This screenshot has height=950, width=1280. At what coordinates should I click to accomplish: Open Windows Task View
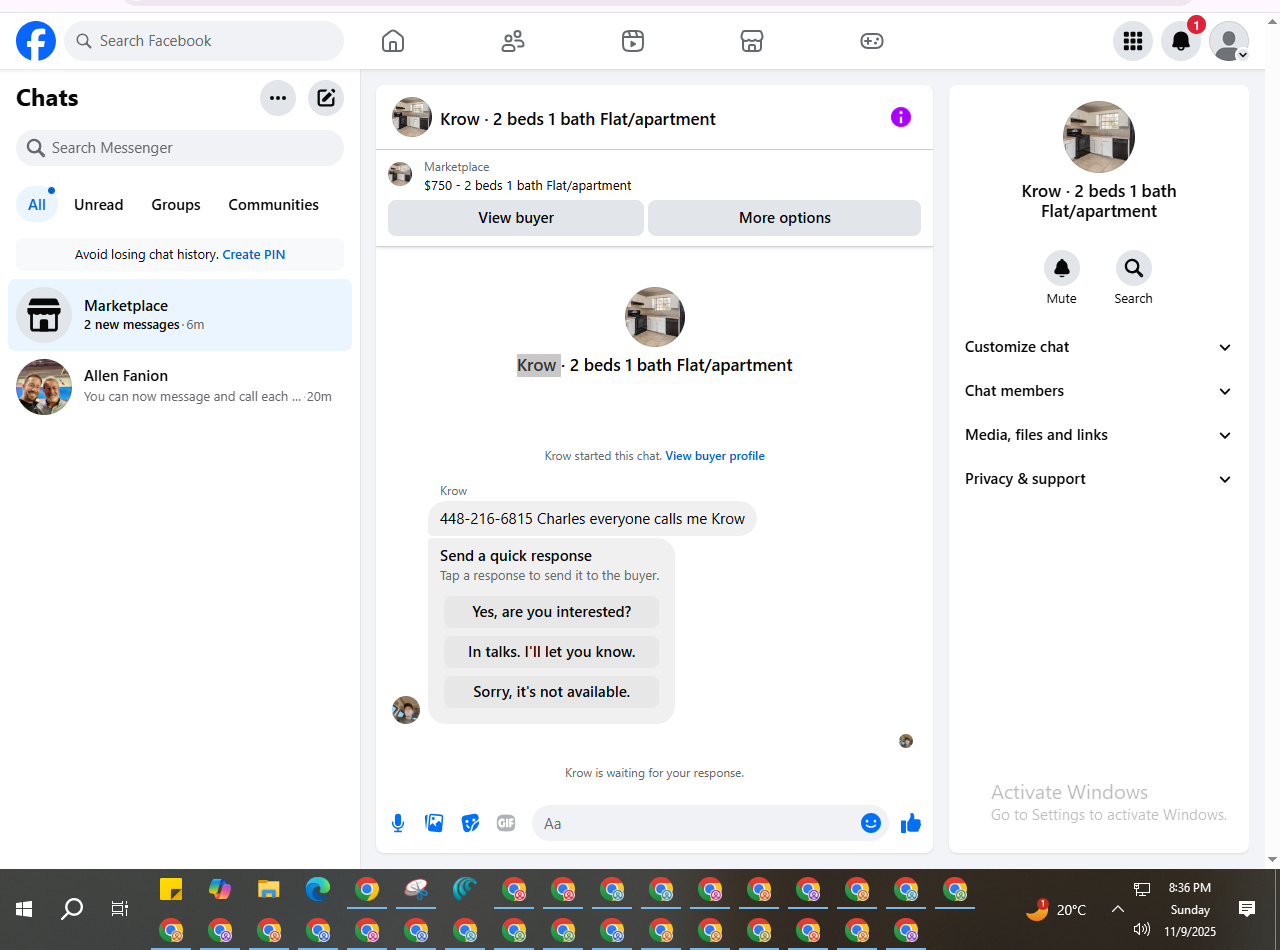pos(120,909)
